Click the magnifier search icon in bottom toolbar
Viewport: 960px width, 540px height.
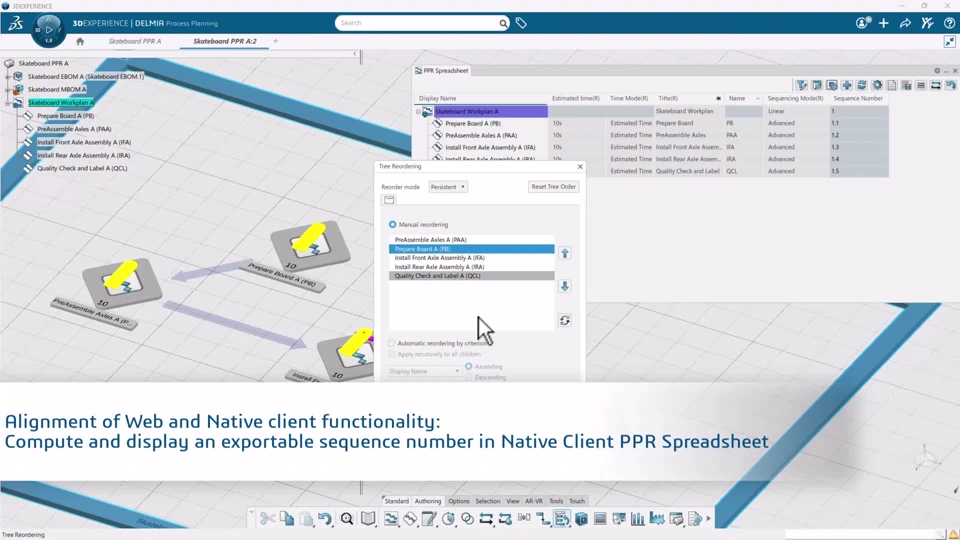[x=347, y=519]
